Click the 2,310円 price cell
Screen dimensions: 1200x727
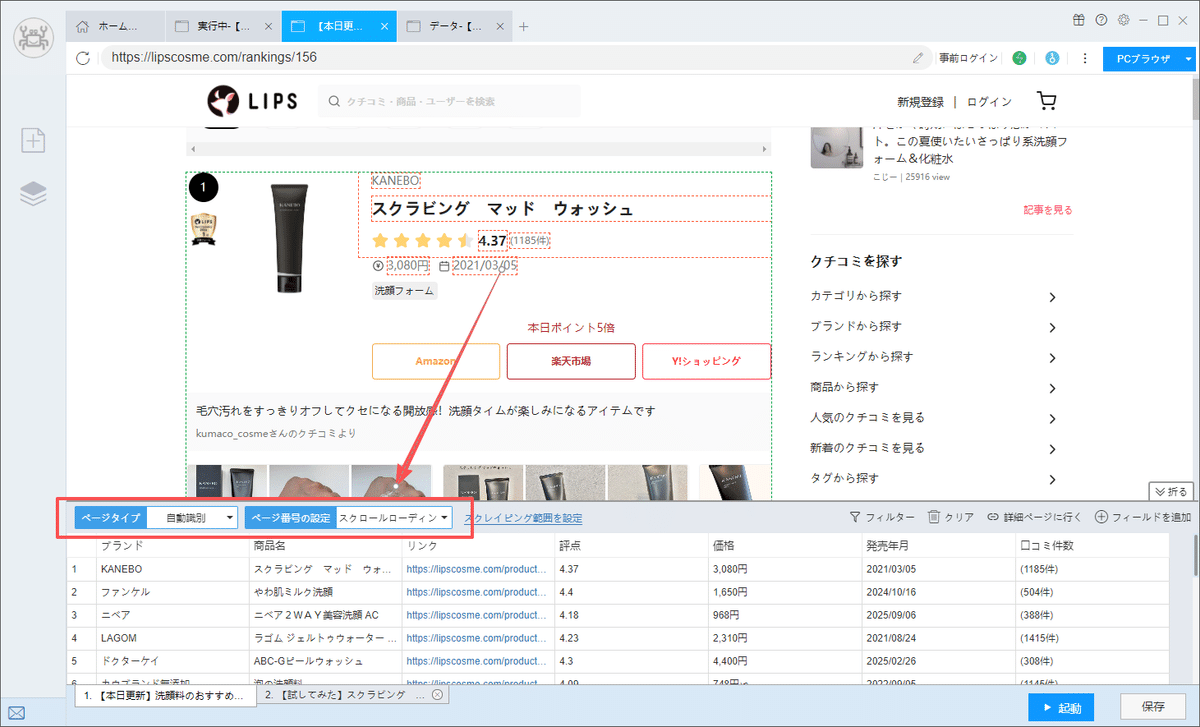(x=783, y=638)
